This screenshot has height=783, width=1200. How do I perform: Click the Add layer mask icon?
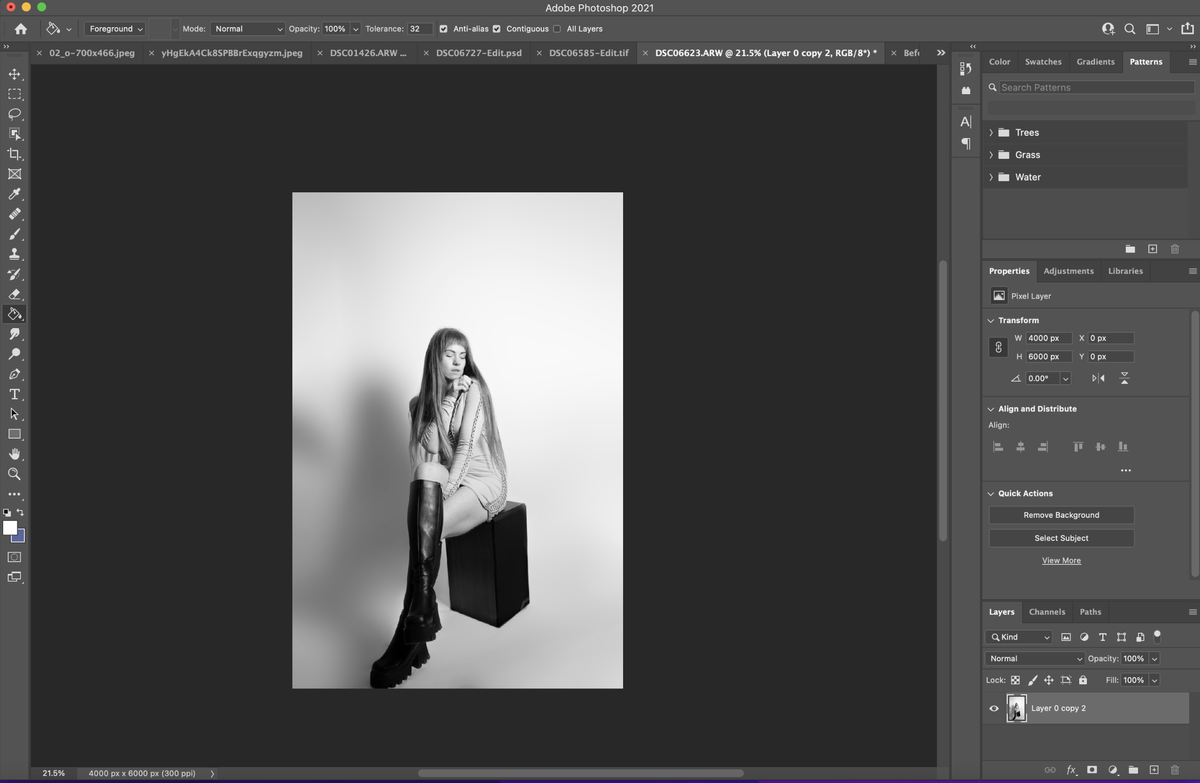coord(1092,770)
